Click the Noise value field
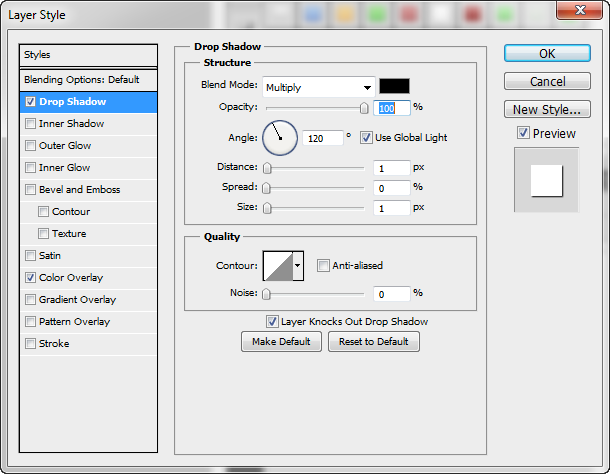Screen dimensions: 610x474 pyautogui.click(x=391, y=294)
